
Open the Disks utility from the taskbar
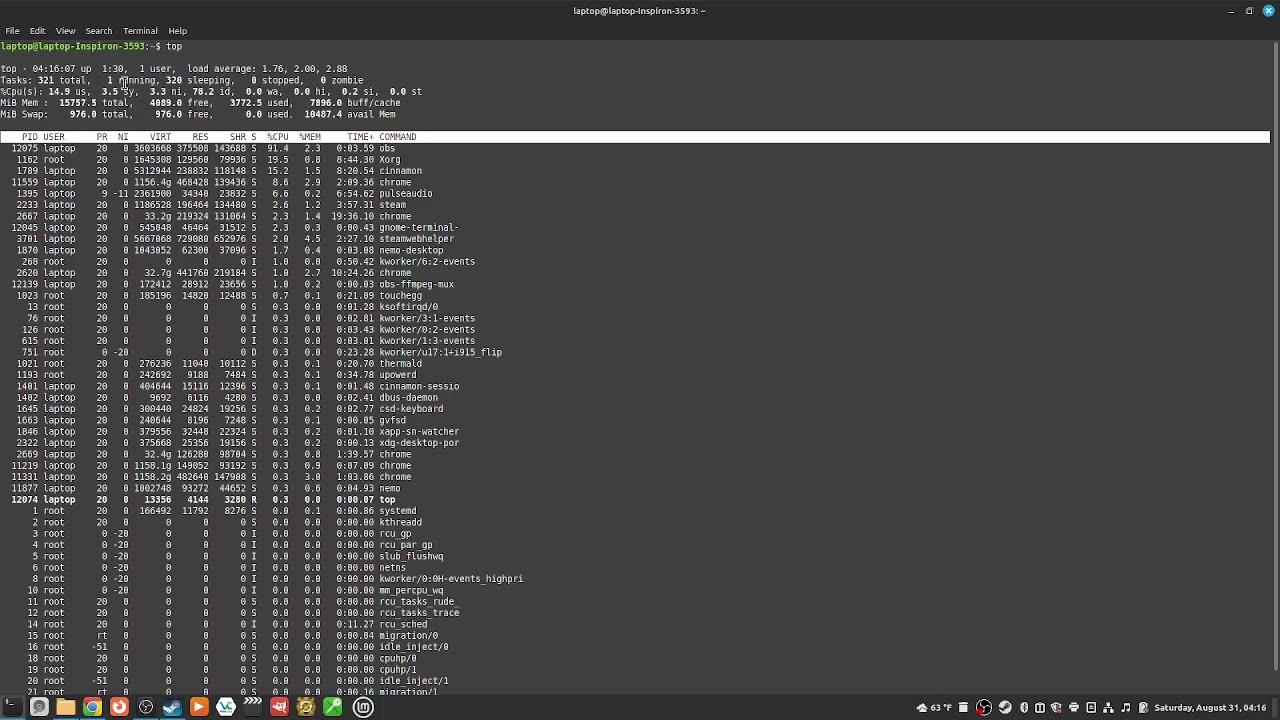pyautogui.click(x=39, y=707)
